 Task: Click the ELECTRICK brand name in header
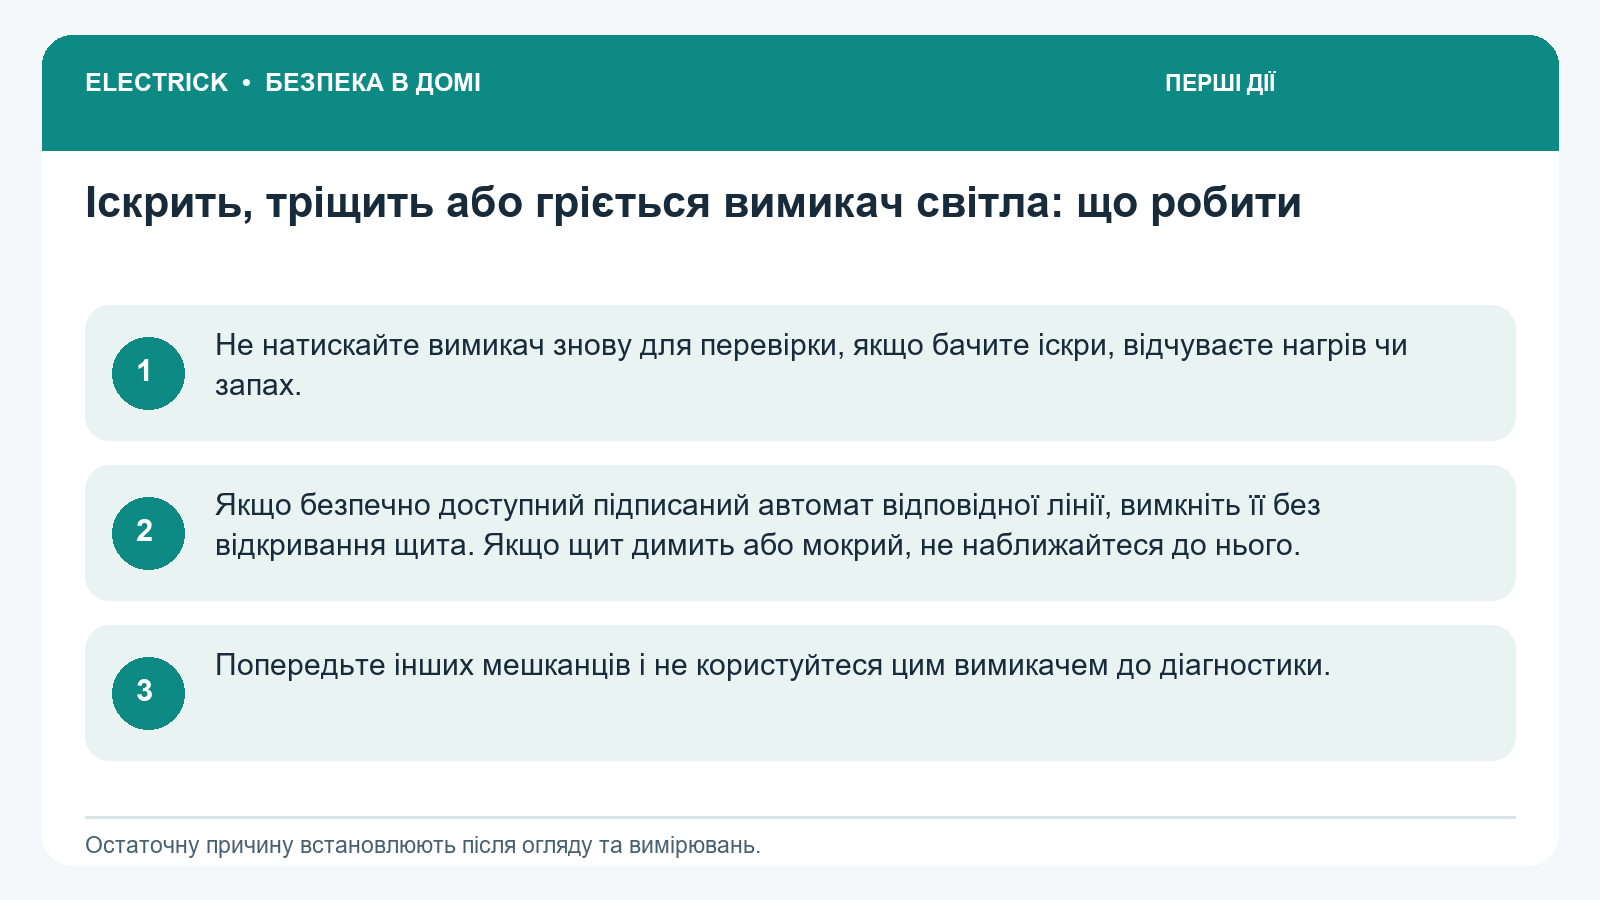pyautogui.click(x=156, y=83)
